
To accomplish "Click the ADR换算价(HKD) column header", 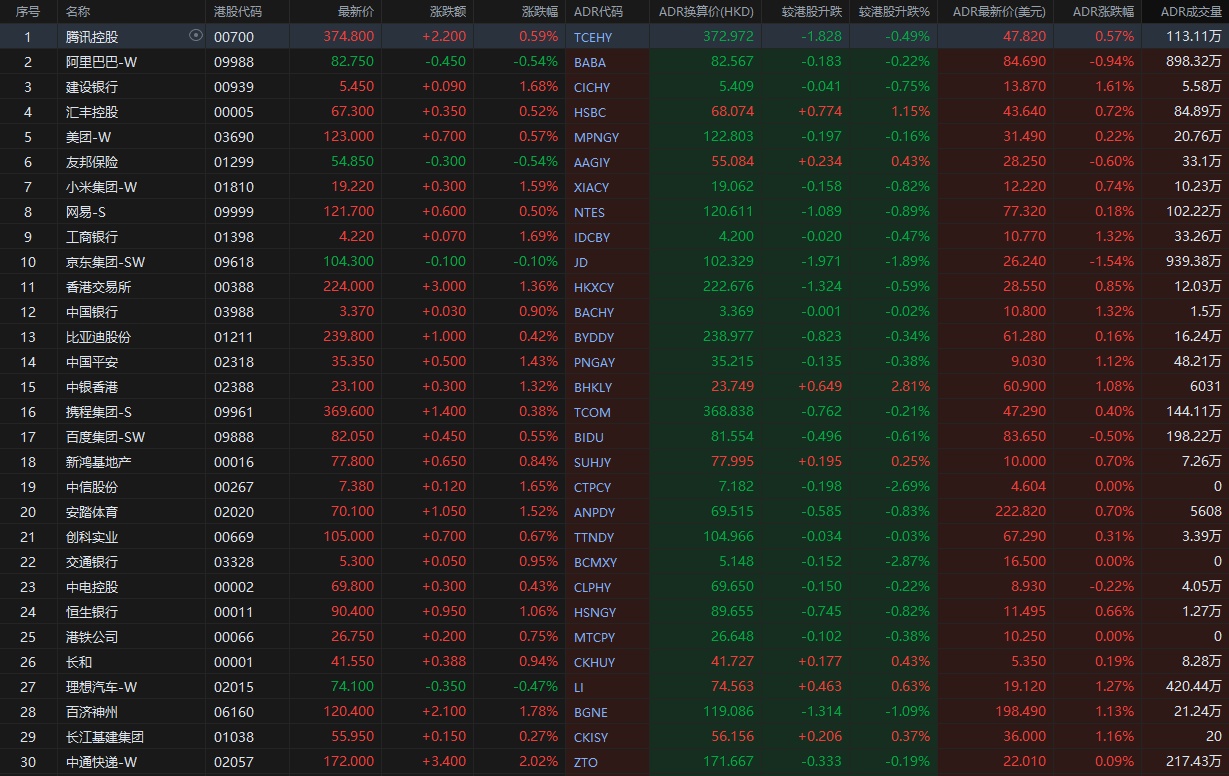I will 706,12.
